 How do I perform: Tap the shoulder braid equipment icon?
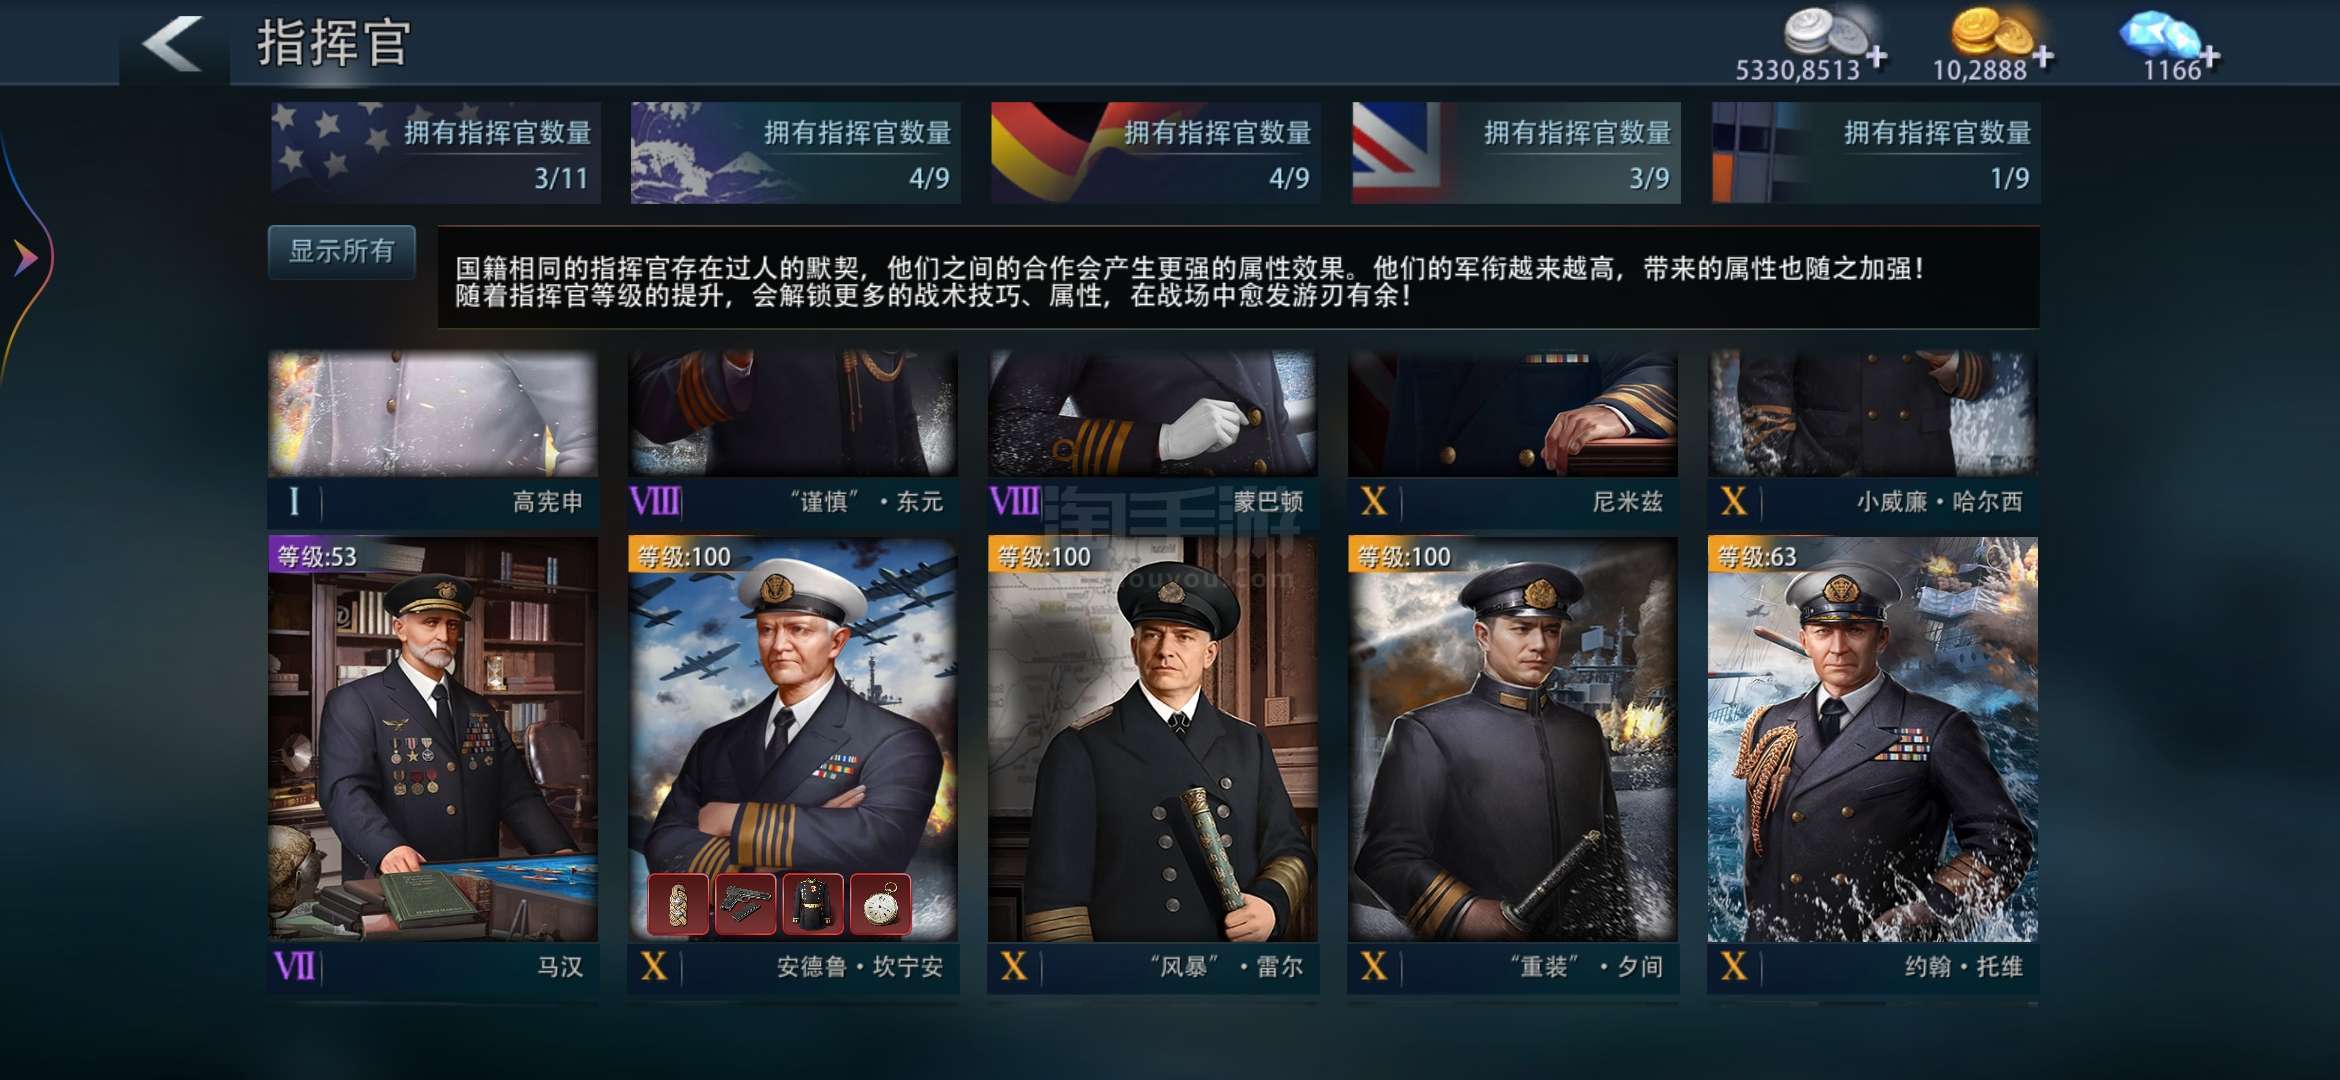[678, 904]
